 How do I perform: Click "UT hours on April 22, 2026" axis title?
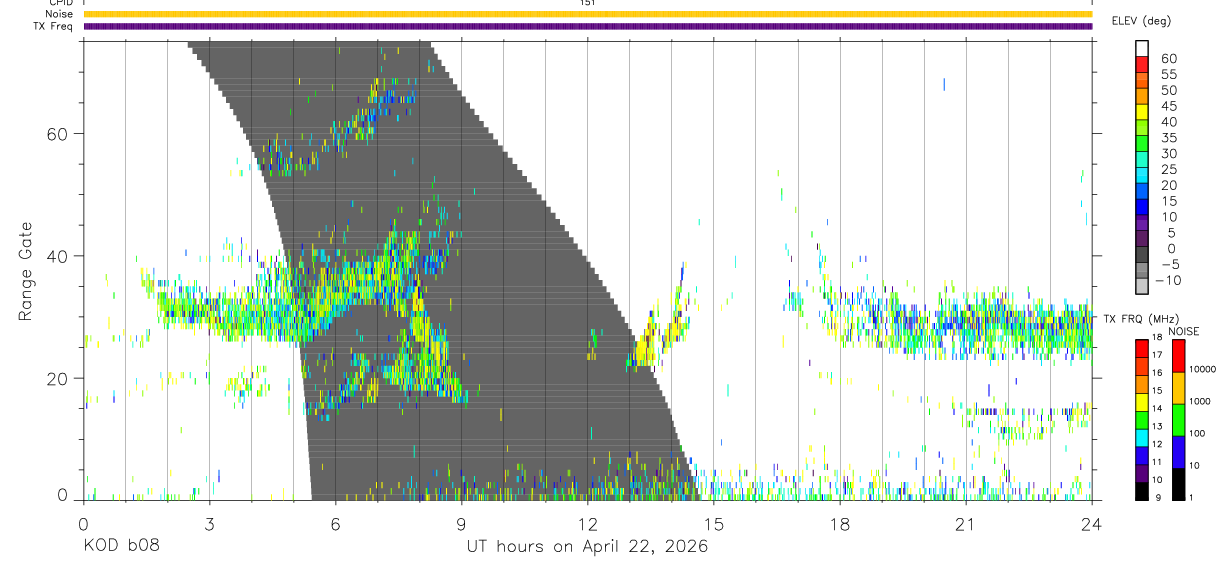pos(587,546)
